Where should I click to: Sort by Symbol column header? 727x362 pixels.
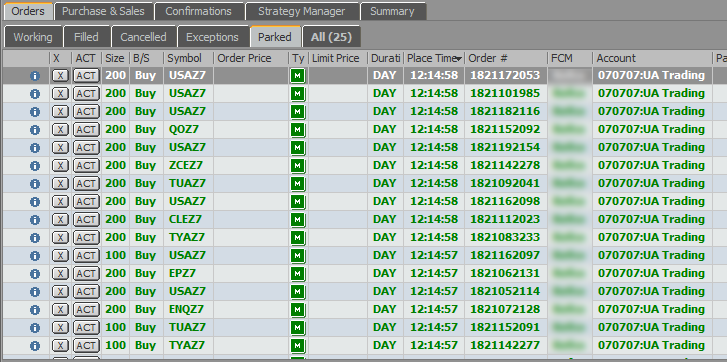(188, 58)
